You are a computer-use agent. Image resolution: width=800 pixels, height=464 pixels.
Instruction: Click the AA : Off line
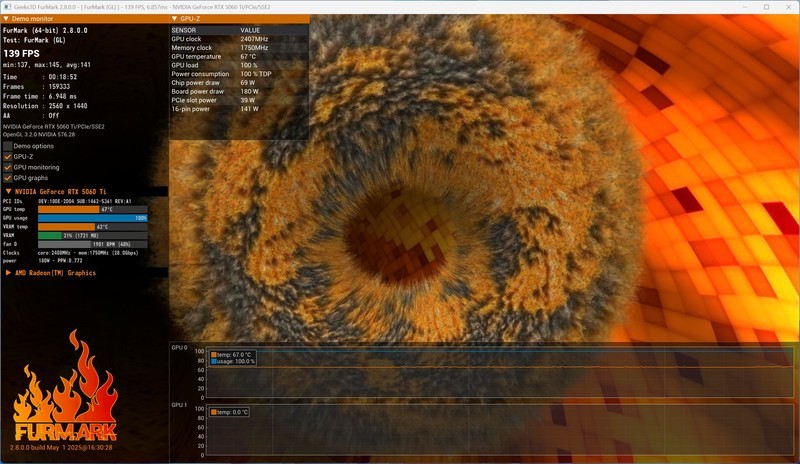pyautogui.click(x=31, y=116)
